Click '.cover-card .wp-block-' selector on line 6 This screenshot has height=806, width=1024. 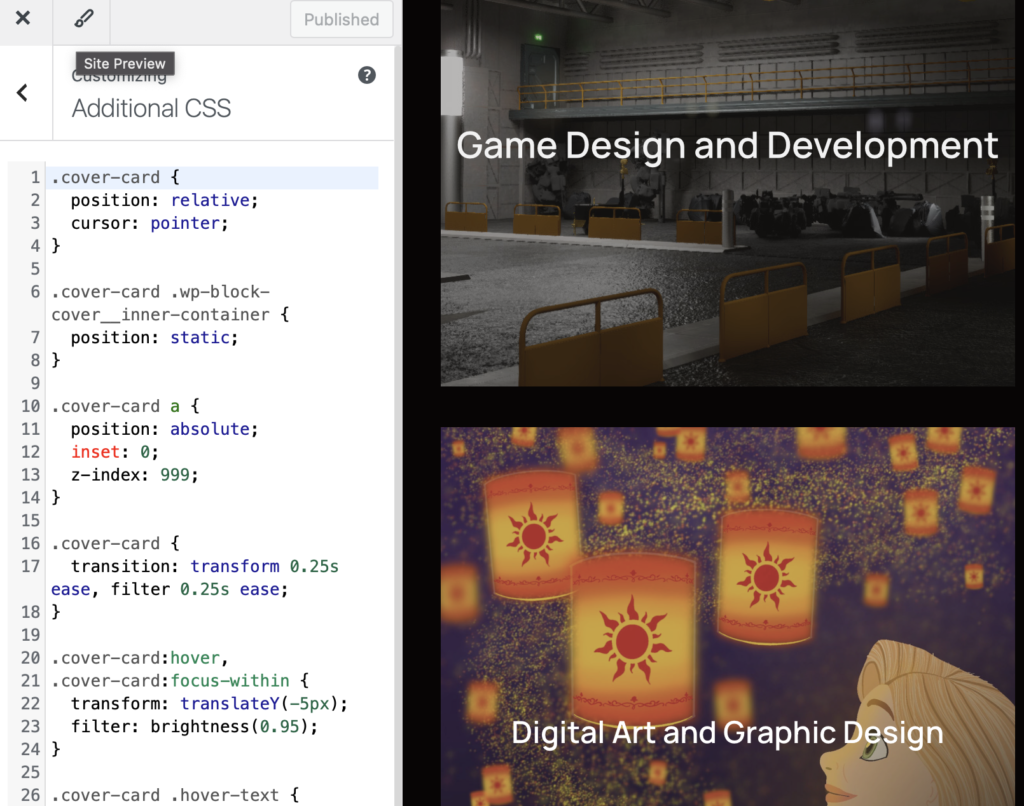pos(161,292)
